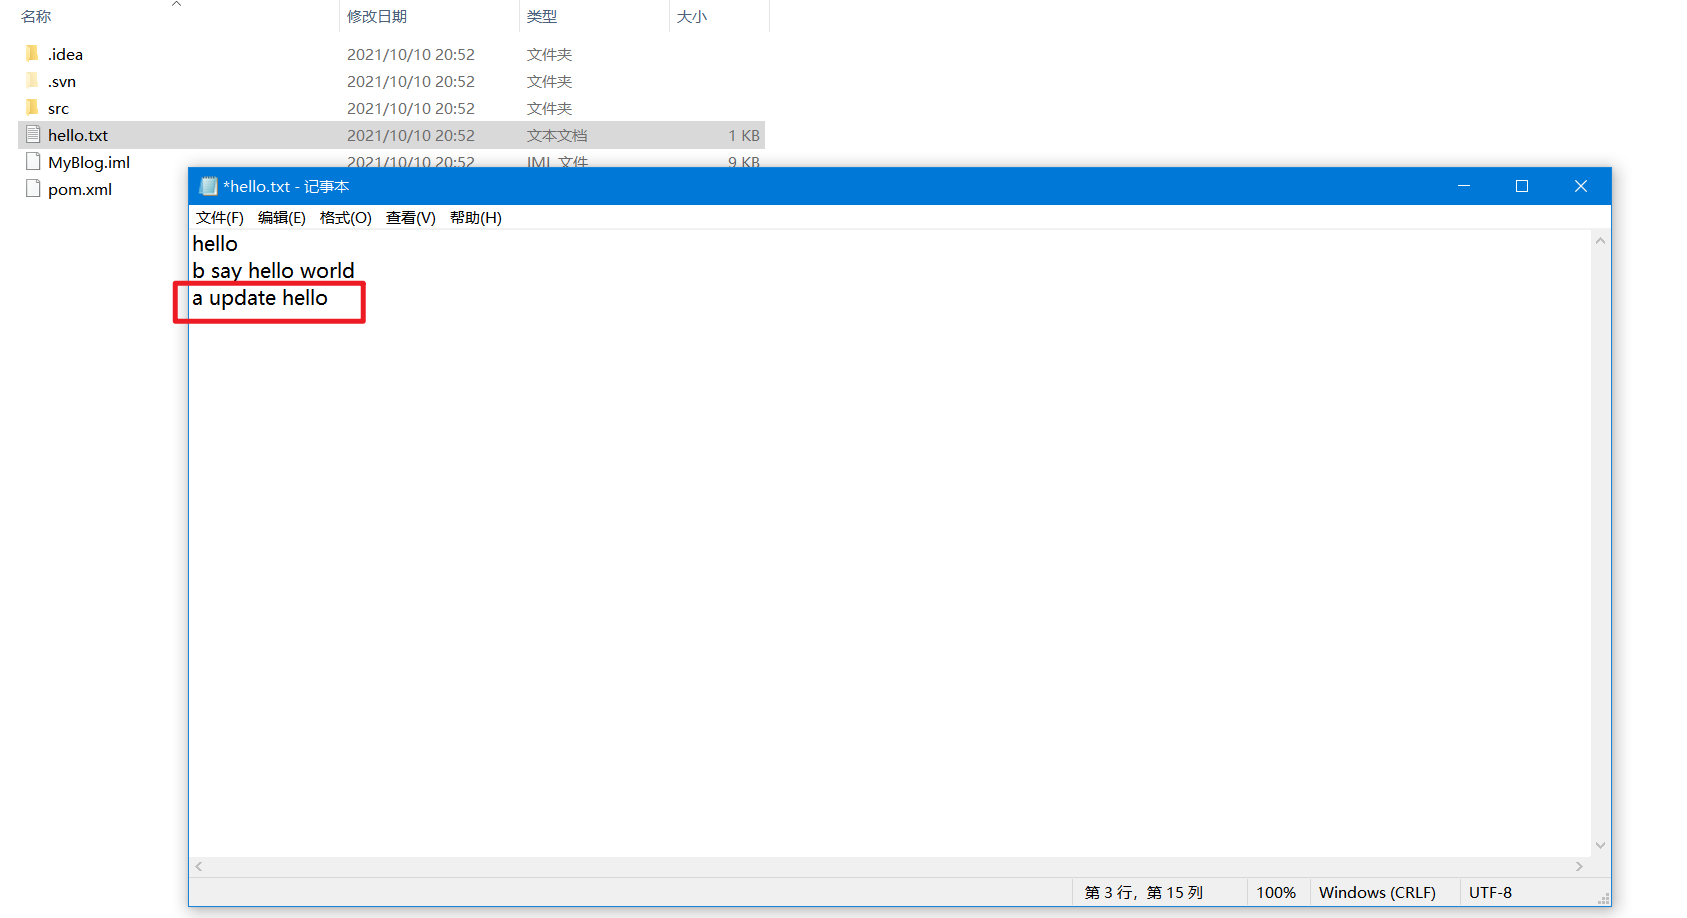Minimize the Notepad window

1464,186
